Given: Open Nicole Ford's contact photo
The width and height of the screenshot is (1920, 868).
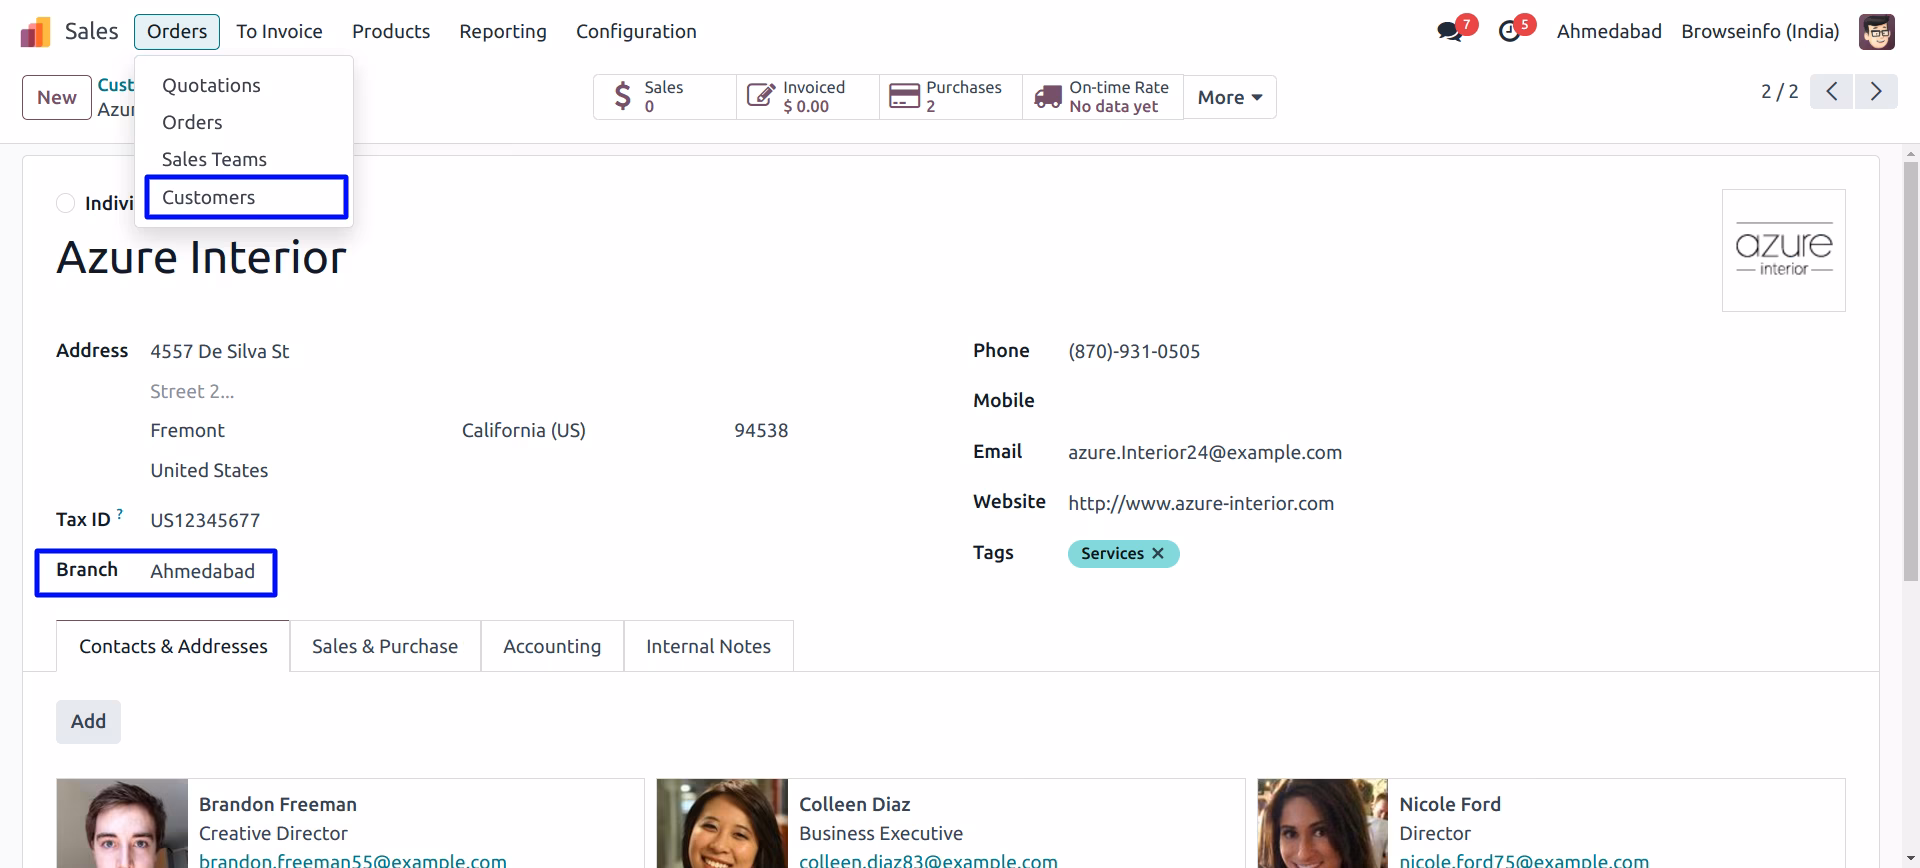Looking at the screenshot, I should click(1323, 823).
